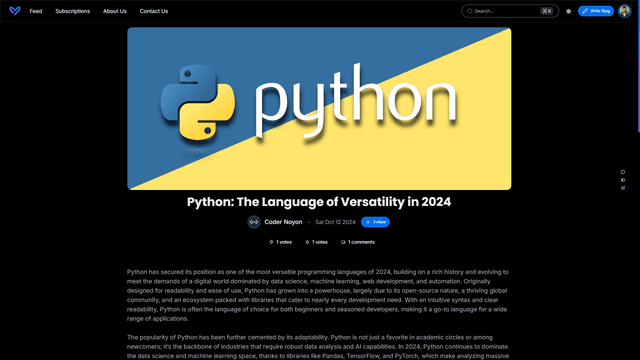Click the middle half-circle icon in floating sidebar

click(x=623, y=180)
